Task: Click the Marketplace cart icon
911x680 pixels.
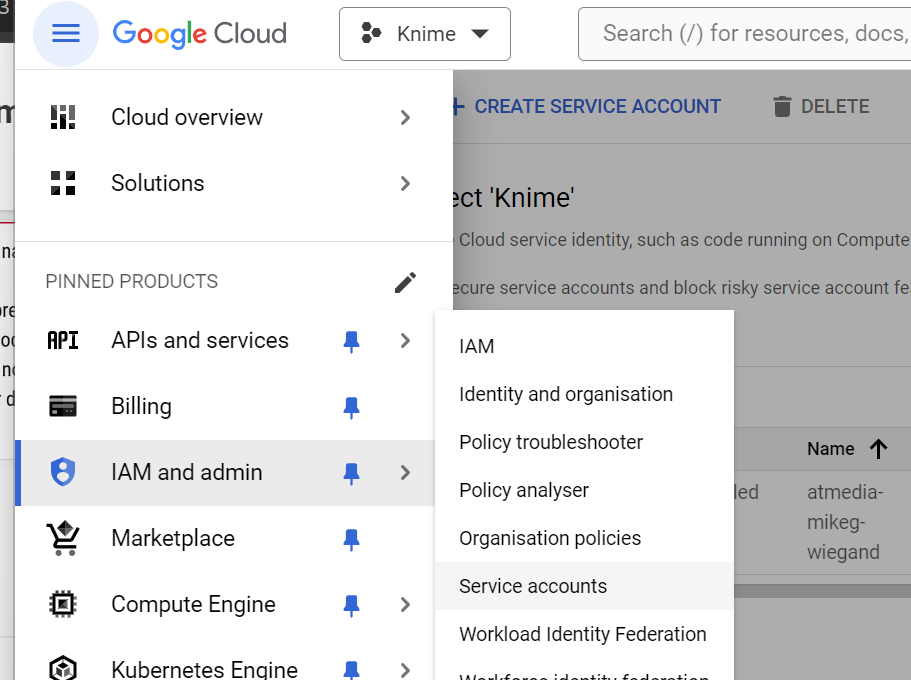Action: (63, 538)
